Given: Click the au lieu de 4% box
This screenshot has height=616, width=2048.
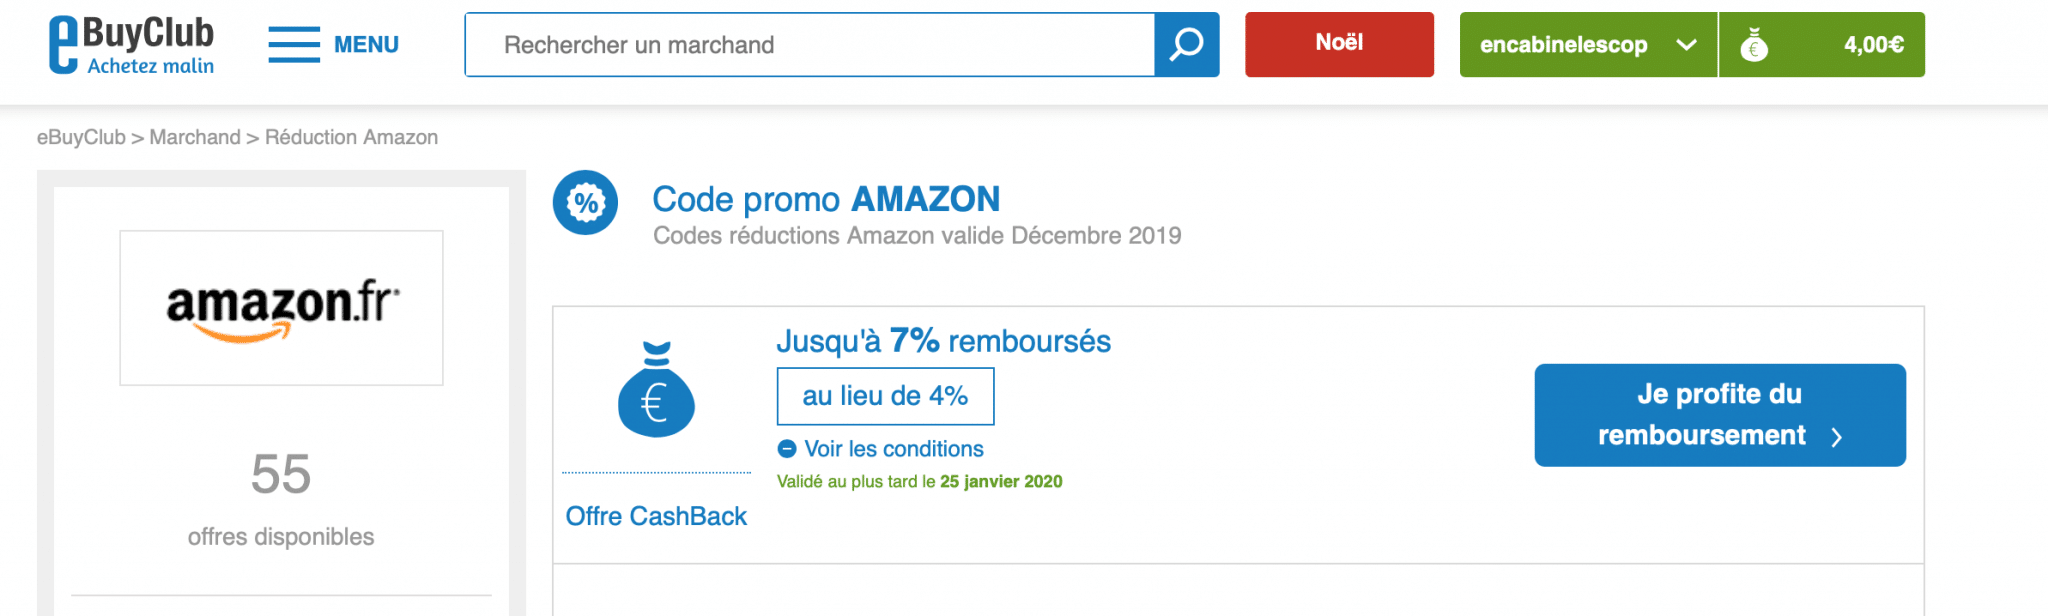Looking at the screenshot, I should coord(885,396).
